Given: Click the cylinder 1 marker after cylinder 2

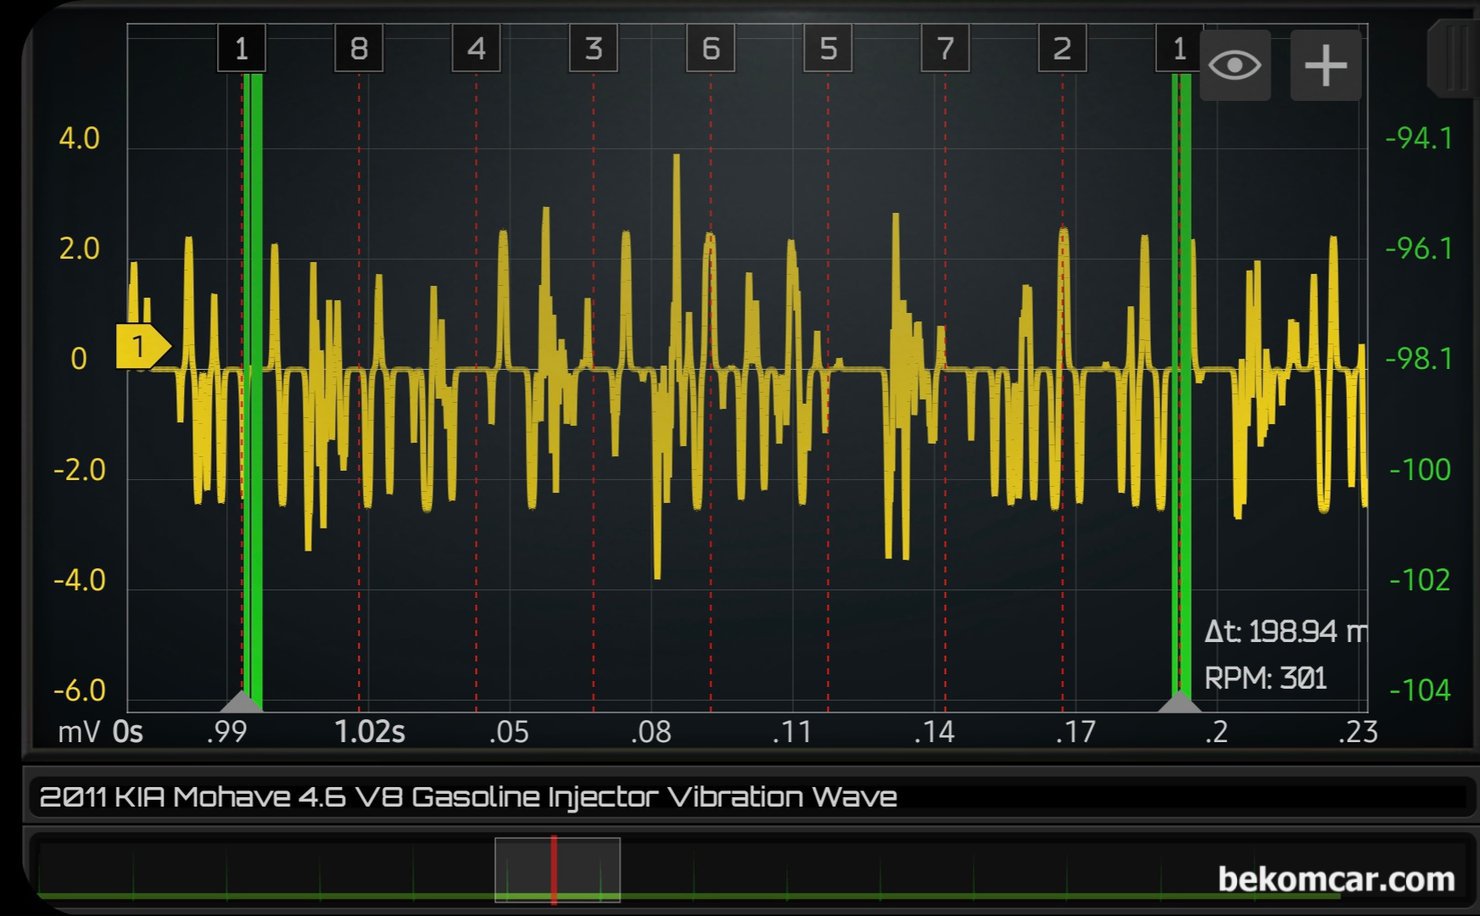Looking at the screenshot, I should [x=1178, y=49].
